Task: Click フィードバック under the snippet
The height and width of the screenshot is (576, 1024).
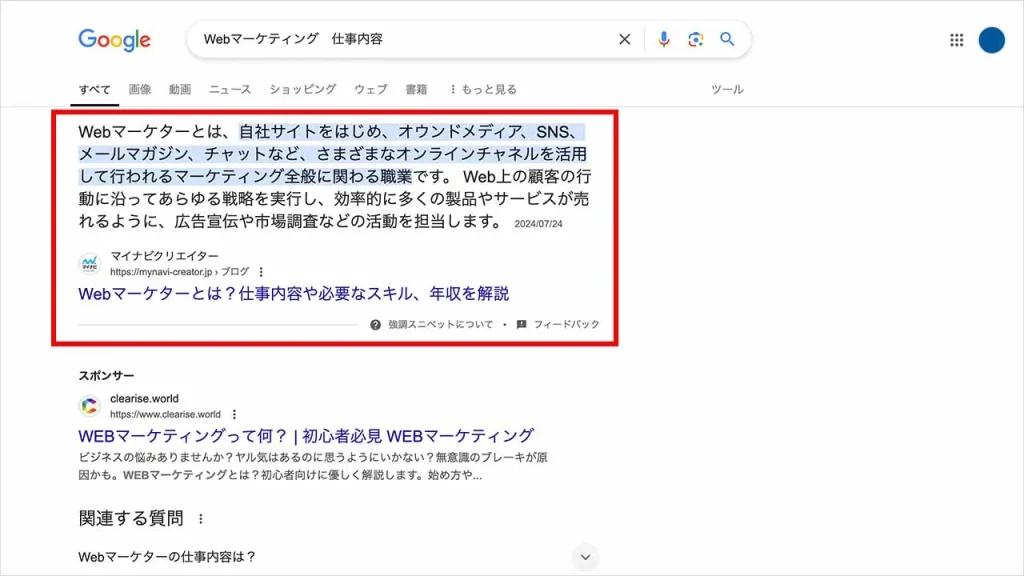Action: pos(559,325)
